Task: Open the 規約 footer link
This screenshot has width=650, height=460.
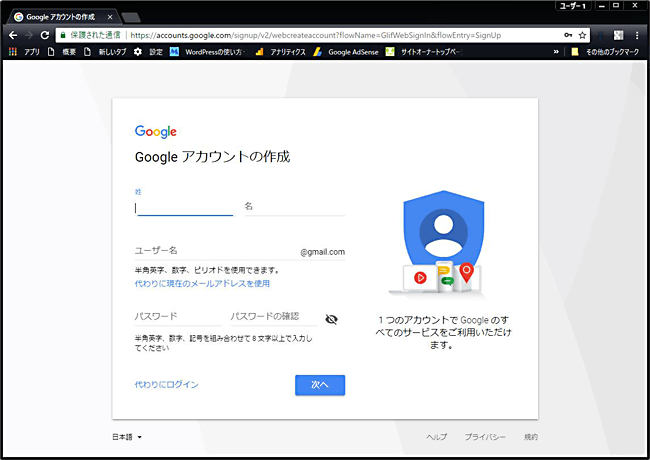Action: coord(531,437)
